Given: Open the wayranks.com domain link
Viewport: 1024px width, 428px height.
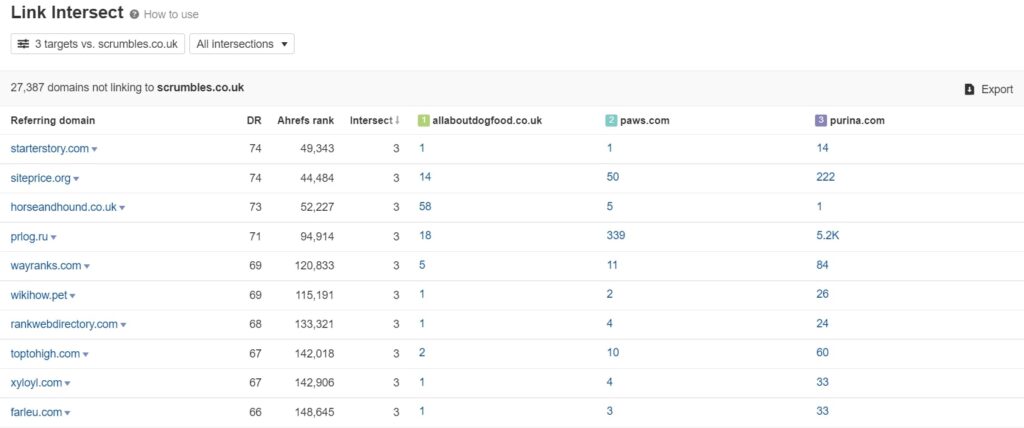Looking at the screenshot, I should click(x=46, y=265).
